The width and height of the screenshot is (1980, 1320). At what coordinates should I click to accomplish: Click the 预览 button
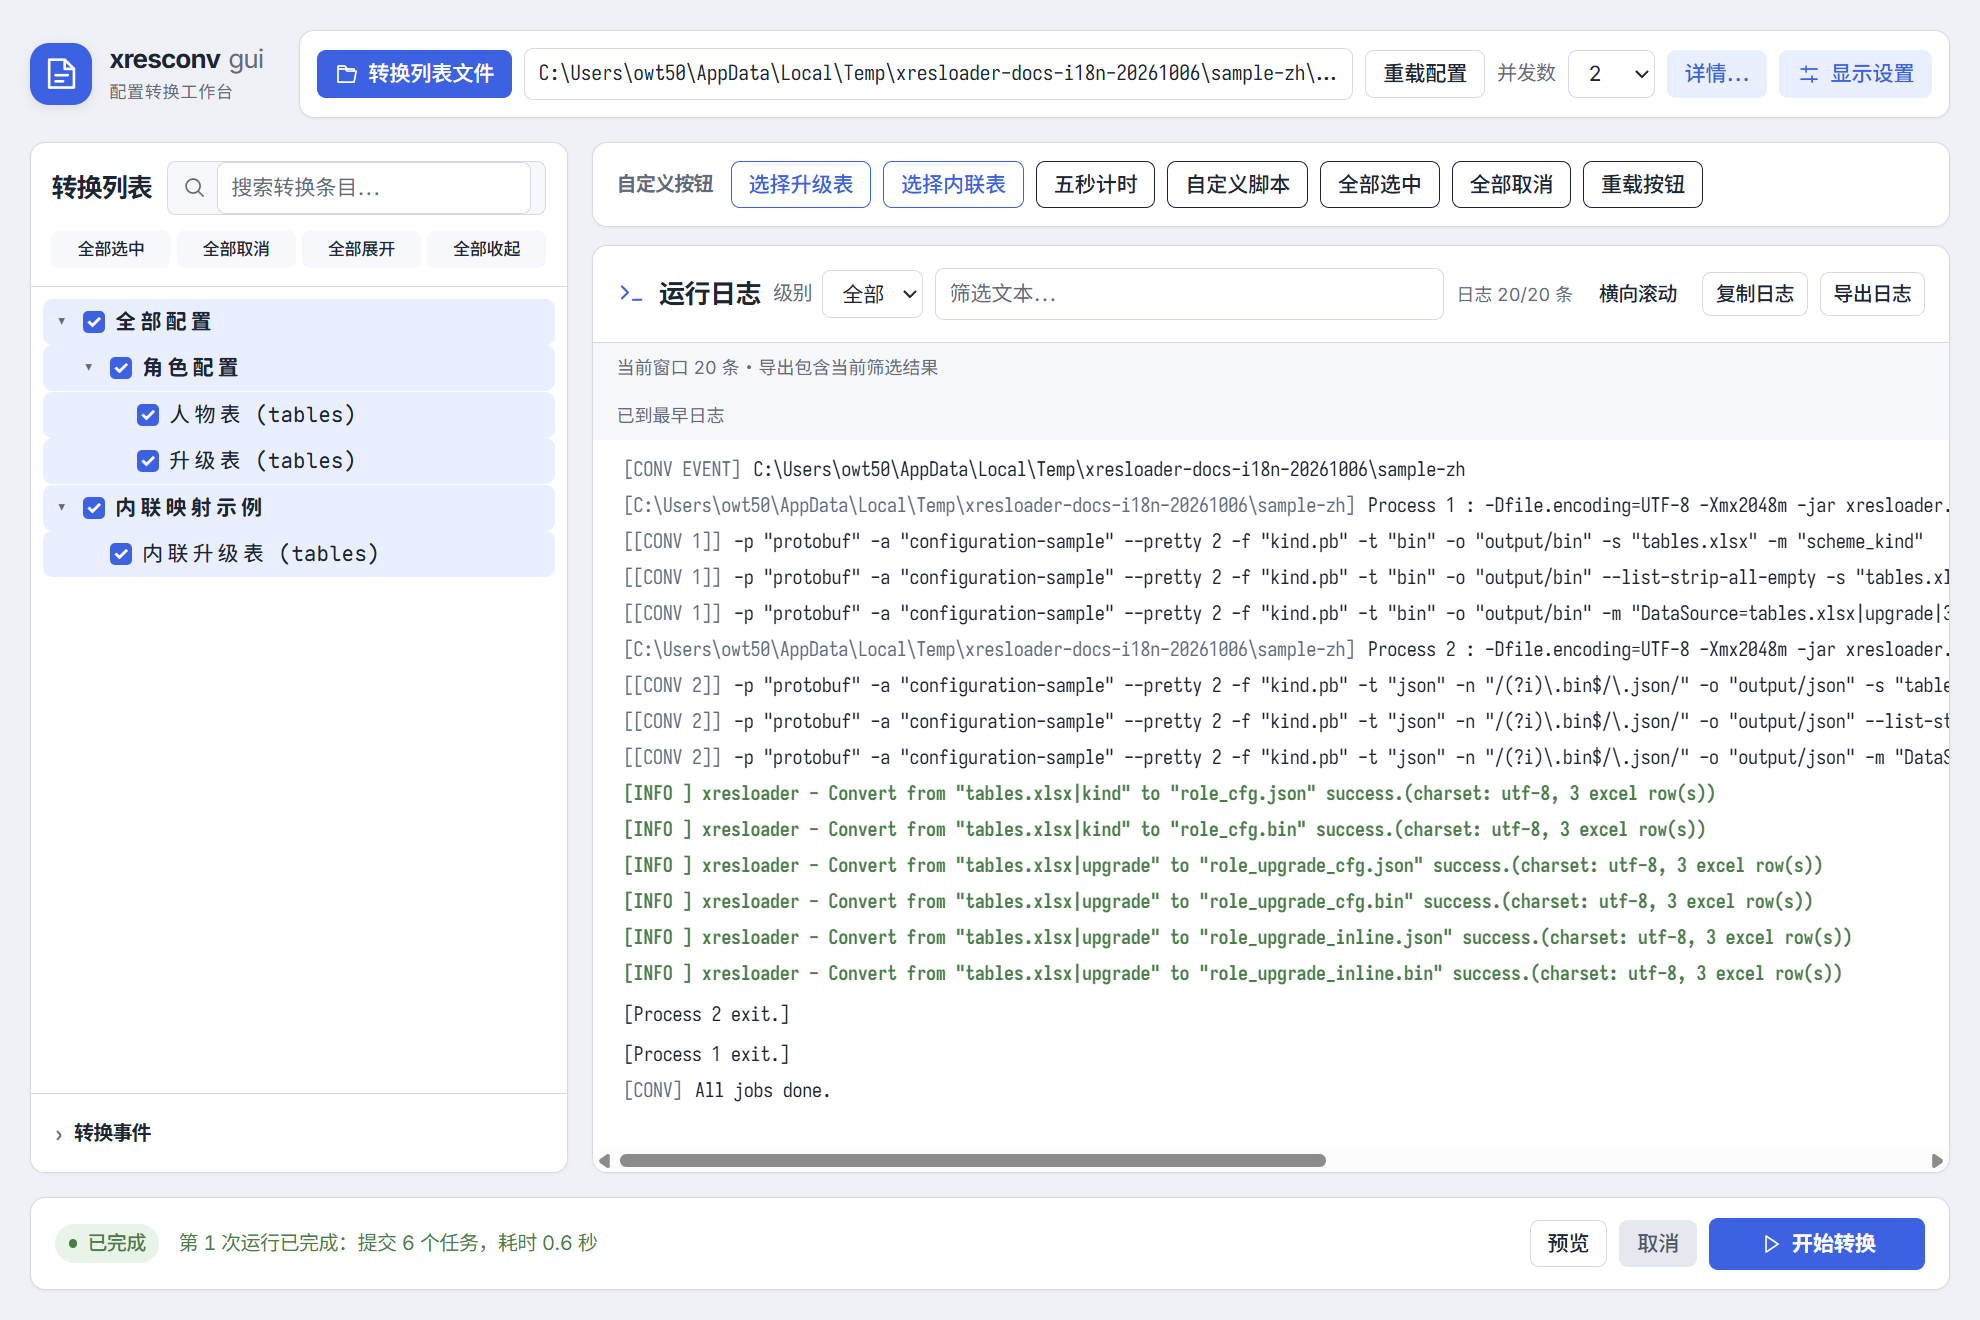[x=1568, y=1244]
